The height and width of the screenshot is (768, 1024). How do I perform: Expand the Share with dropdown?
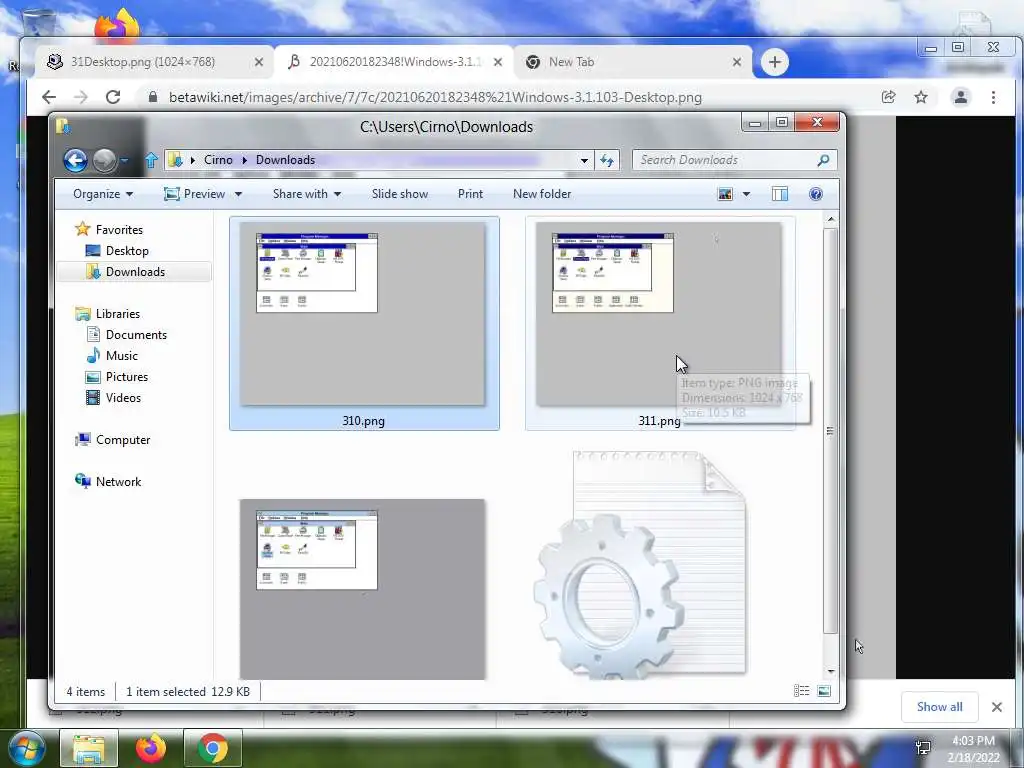[x=307, y=194]
